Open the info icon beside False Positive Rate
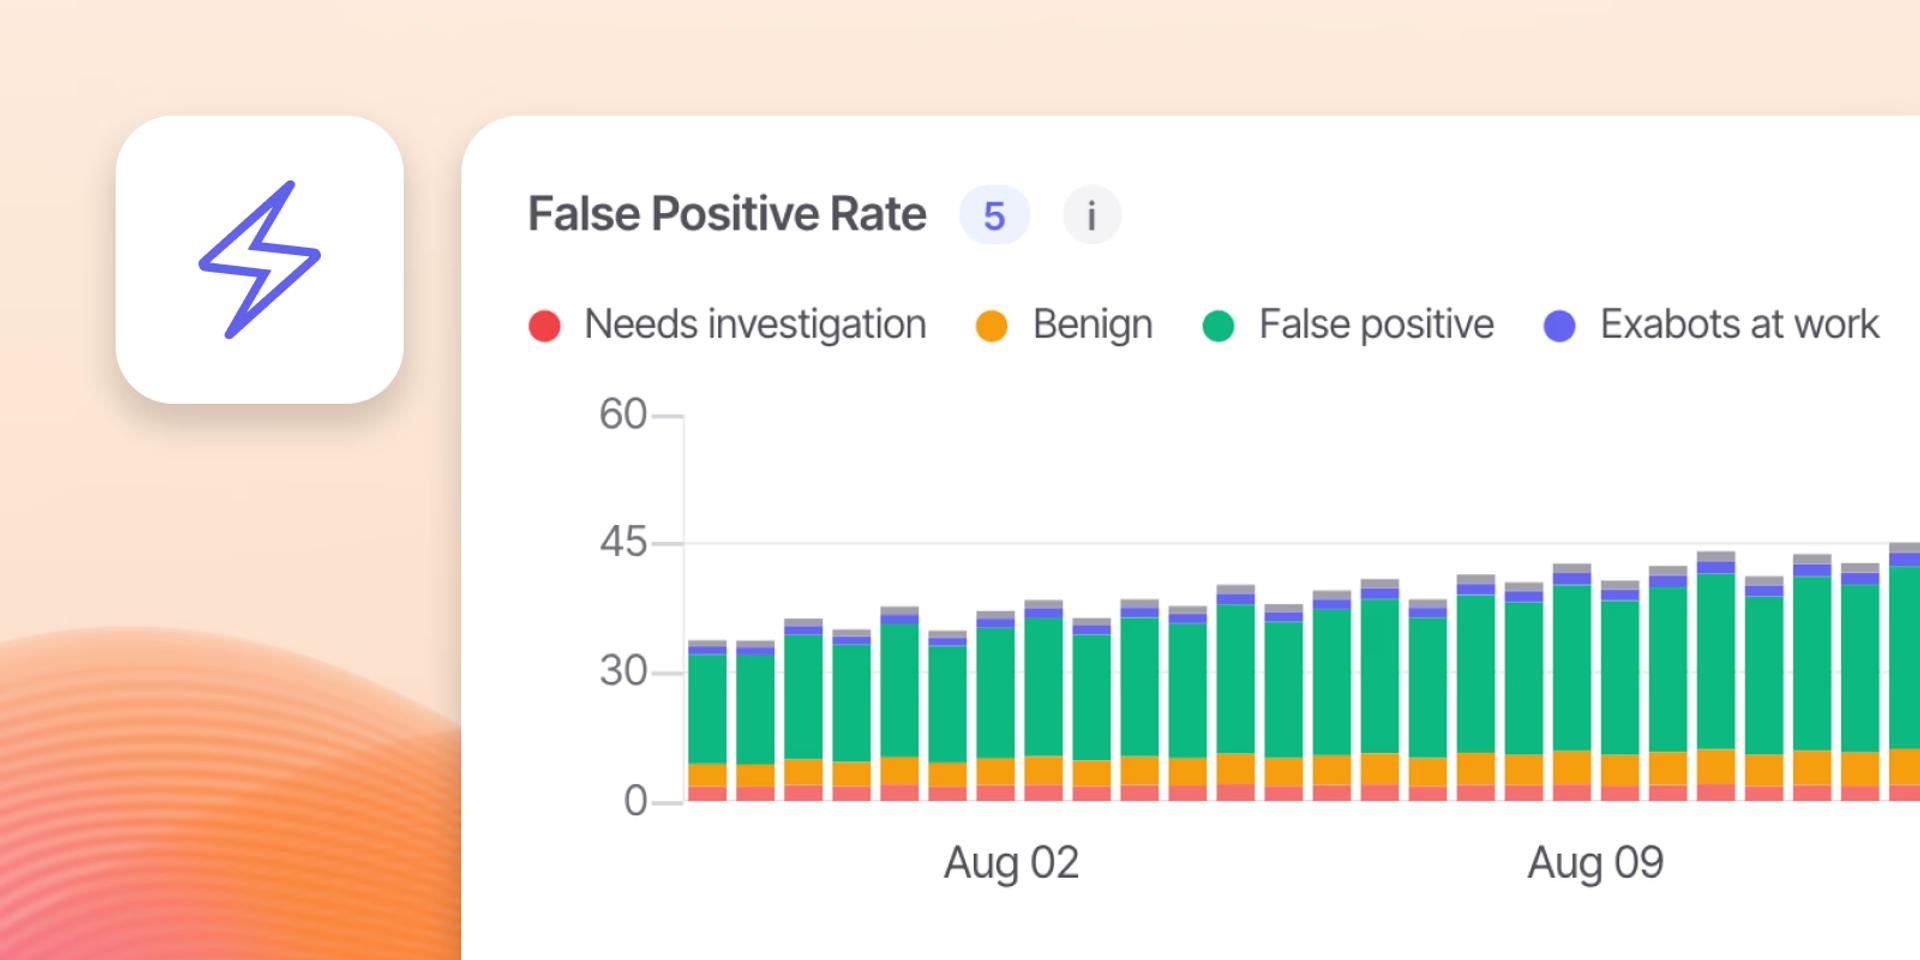 click(x=1091, y=215)
